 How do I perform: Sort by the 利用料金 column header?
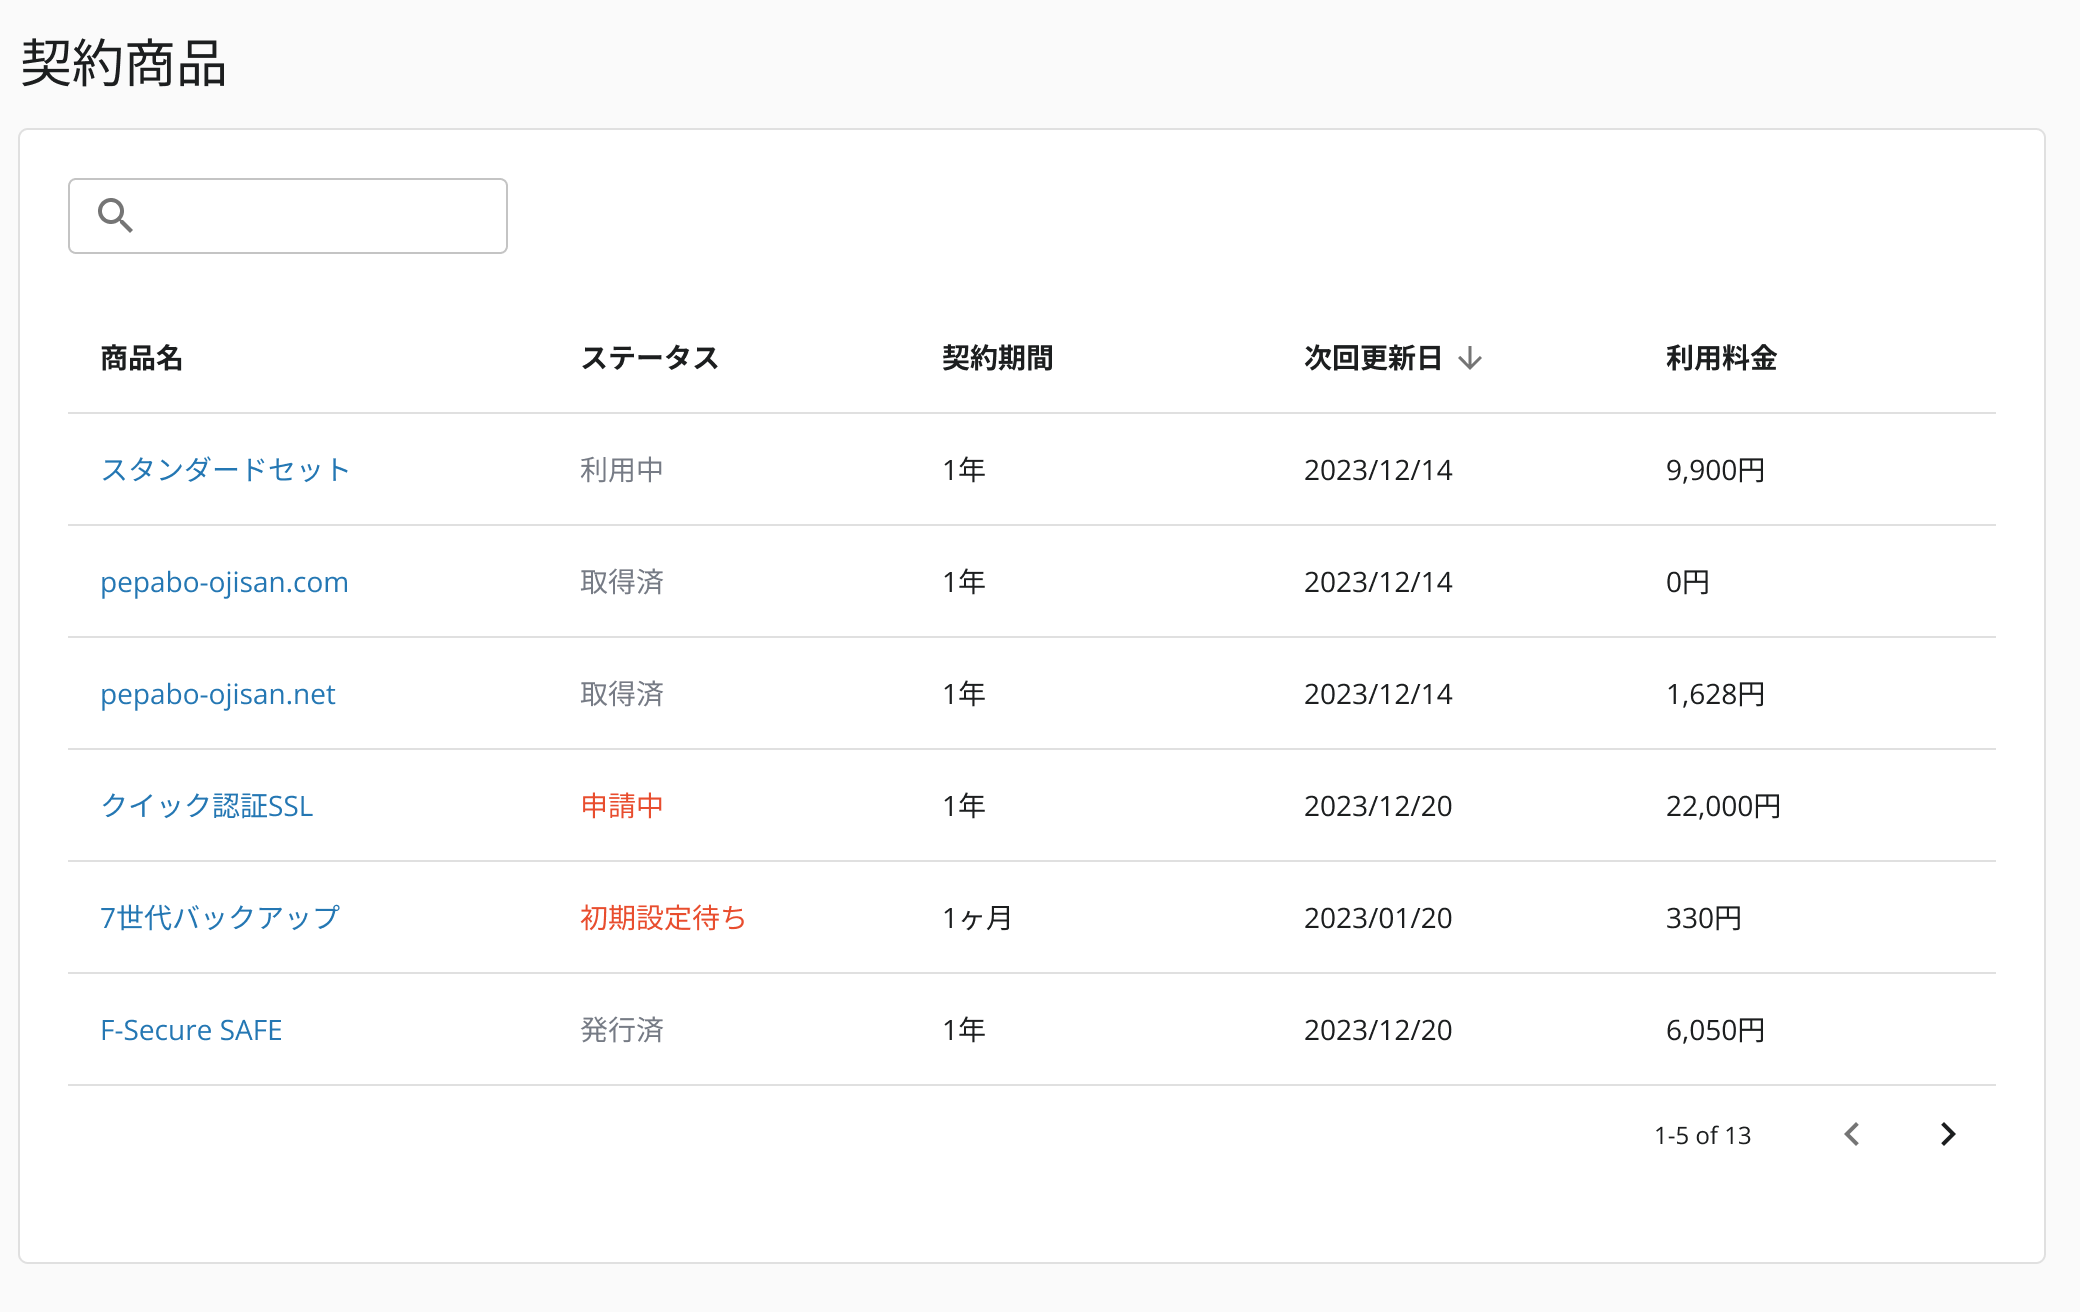pos(1720,358)
